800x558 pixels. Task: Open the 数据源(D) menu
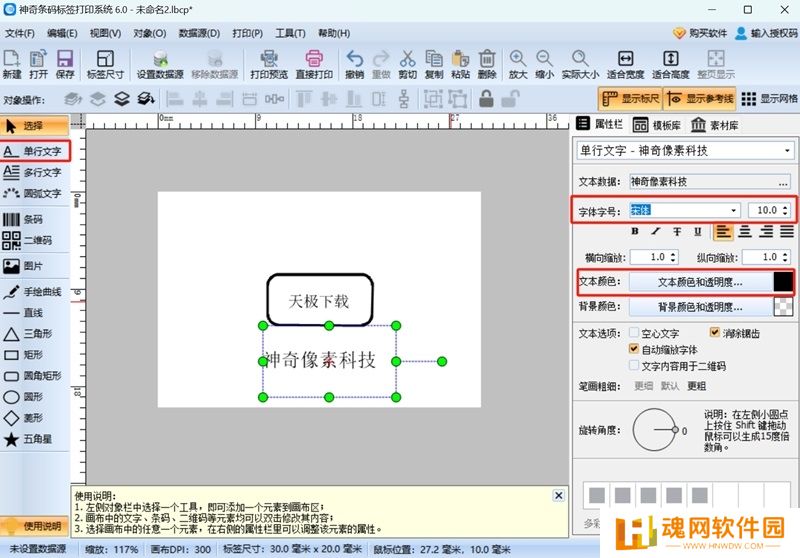199,33
